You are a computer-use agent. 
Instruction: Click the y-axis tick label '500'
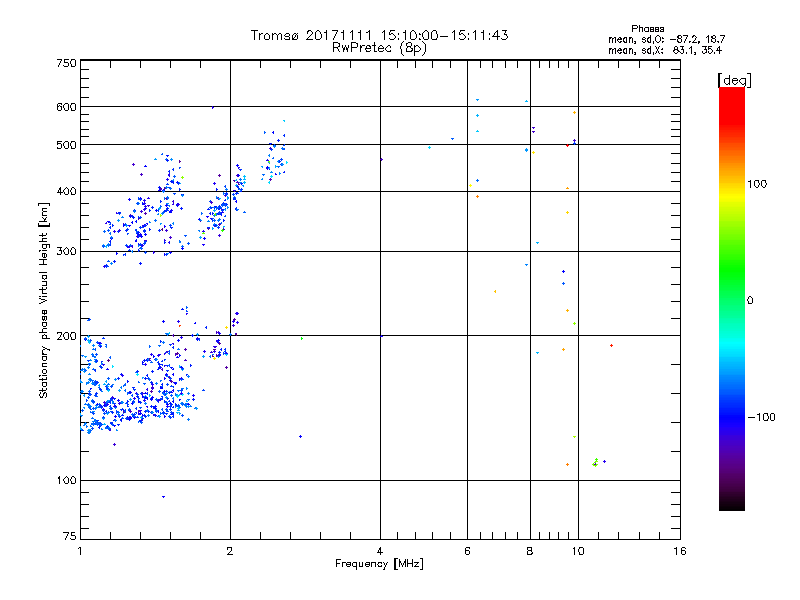pyautogui.click(x=66, y=145)
